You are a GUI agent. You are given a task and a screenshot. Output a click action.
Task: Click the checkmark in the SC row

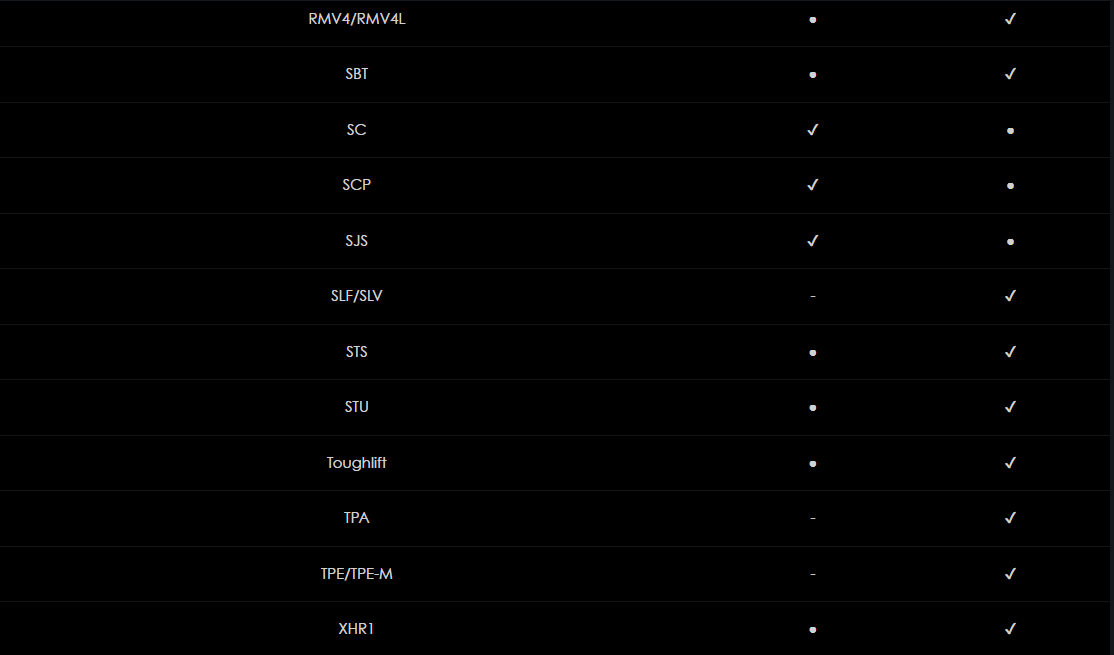click(x=813, y=130)
